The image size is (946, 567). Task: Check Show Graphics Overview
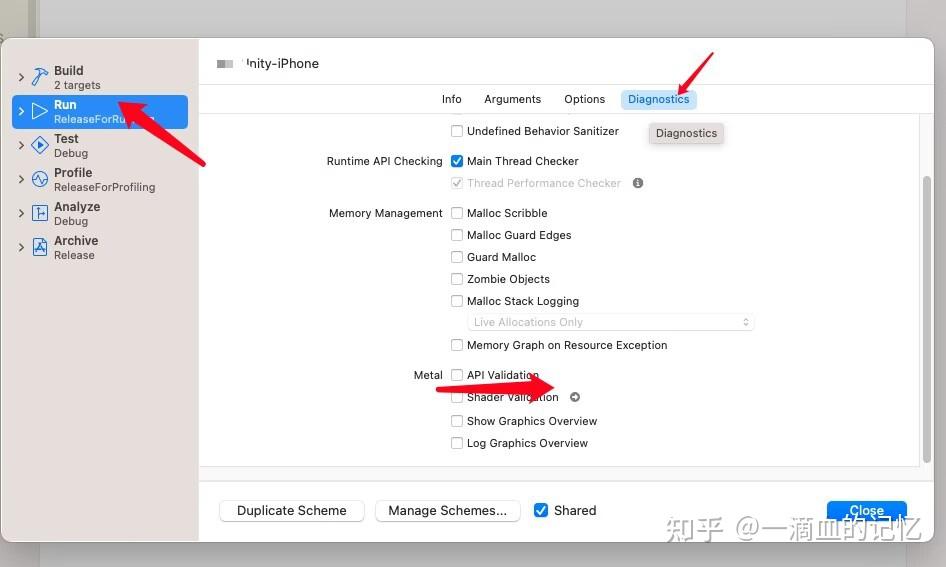click(x=457, y=421)
